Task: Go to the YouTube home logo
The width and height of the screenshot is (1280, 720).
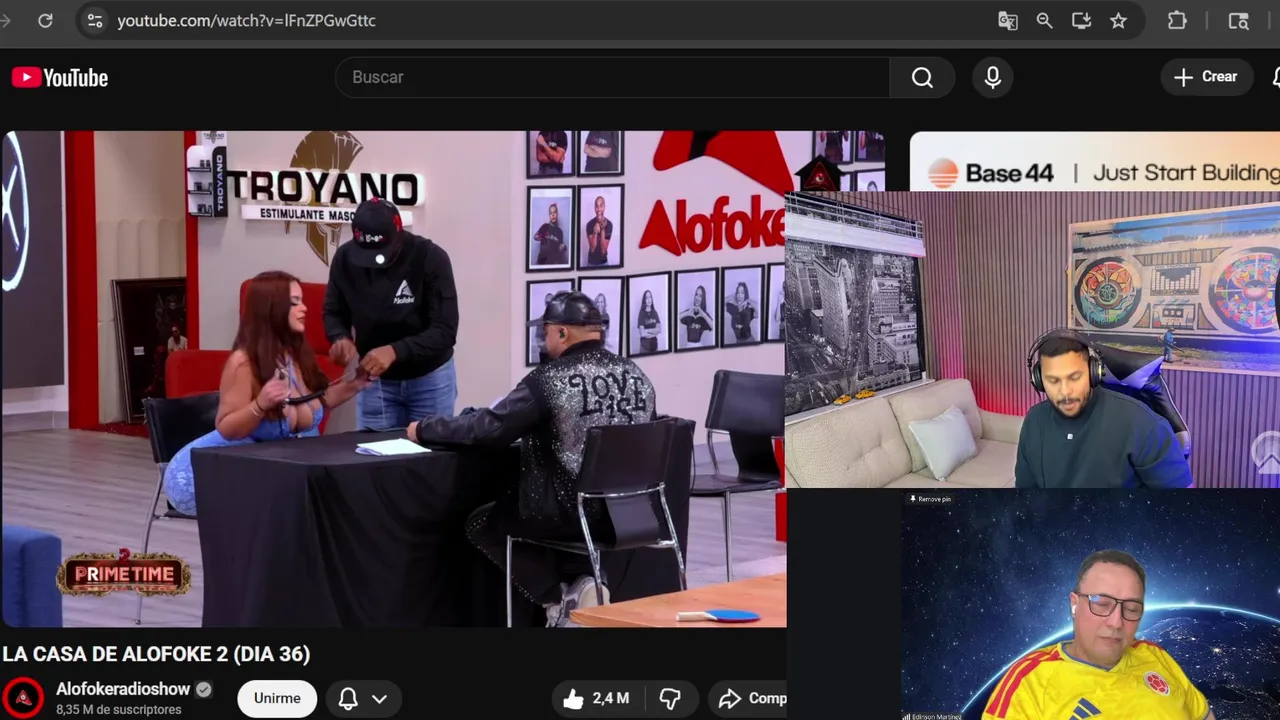Action: pyautogui.click(x=60, y=77)
